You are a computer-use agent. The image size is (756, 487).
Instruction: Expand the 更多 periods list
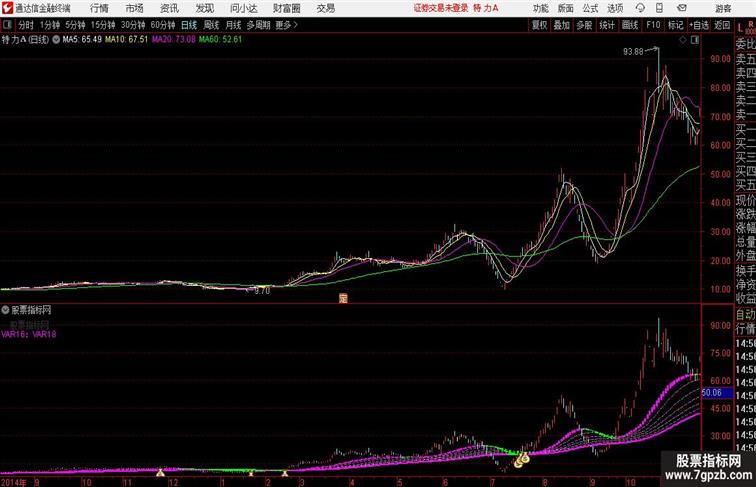(x=287, y=25)
